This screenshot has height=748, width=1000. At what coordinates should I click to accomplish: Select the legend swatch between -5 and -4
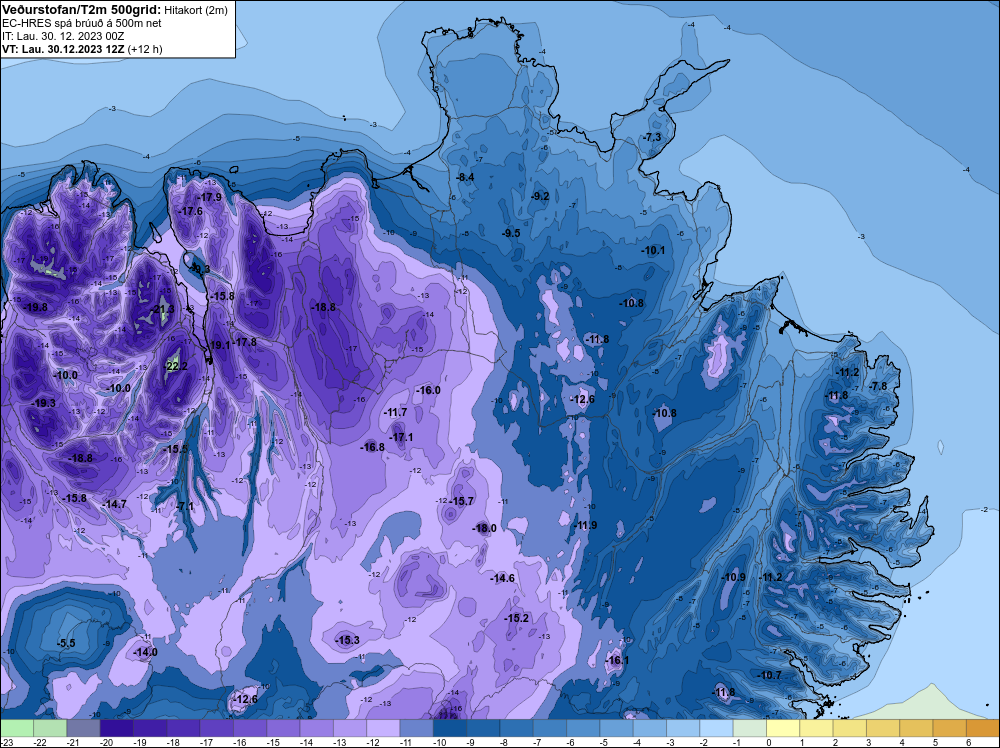(x=616, y=728)
